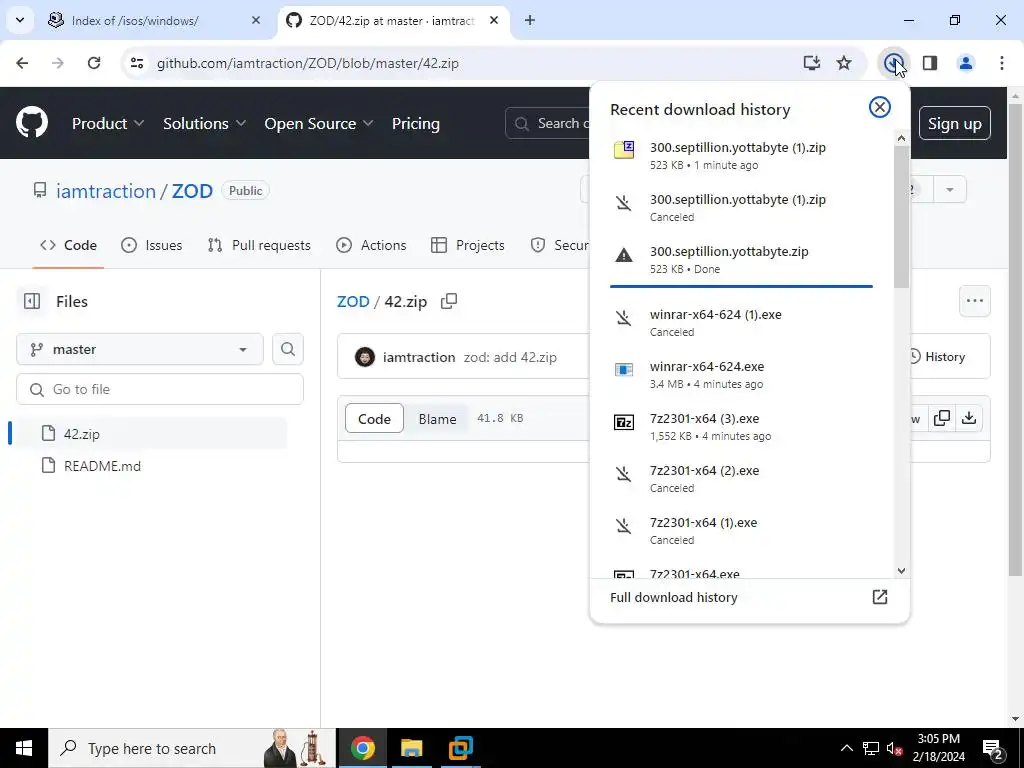Open Chrome downloads icon in toolbar

point(893,63)
